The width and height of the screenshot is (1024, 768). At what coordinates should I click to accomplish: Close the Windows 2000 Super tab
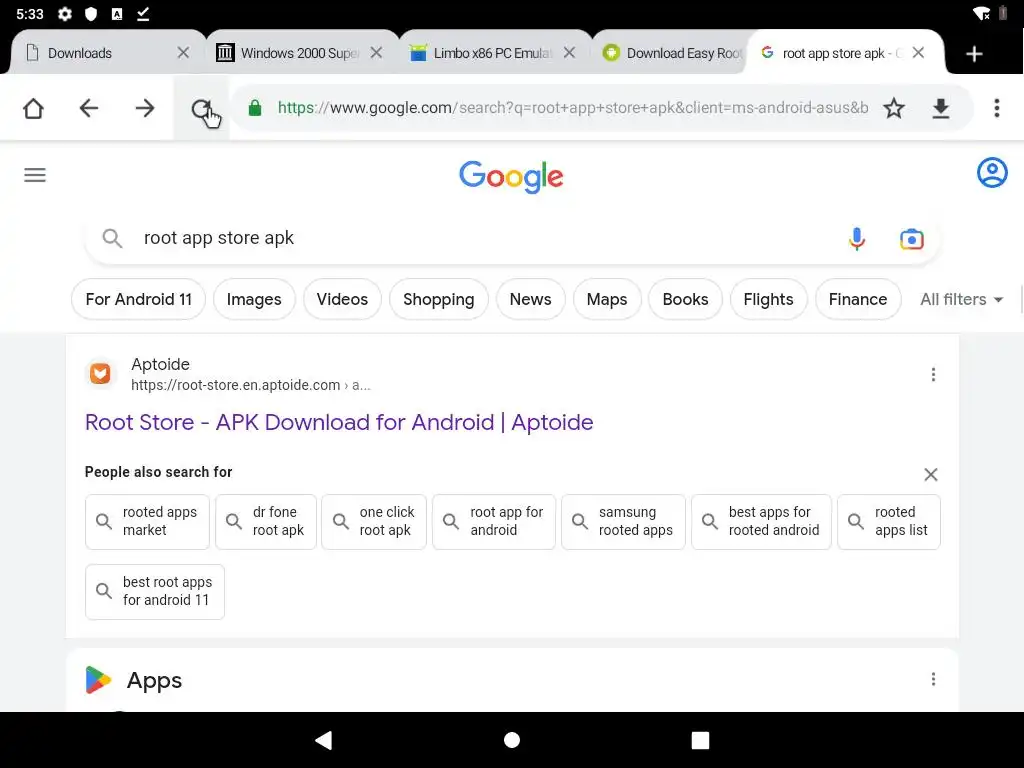click(x=377, y=53)
